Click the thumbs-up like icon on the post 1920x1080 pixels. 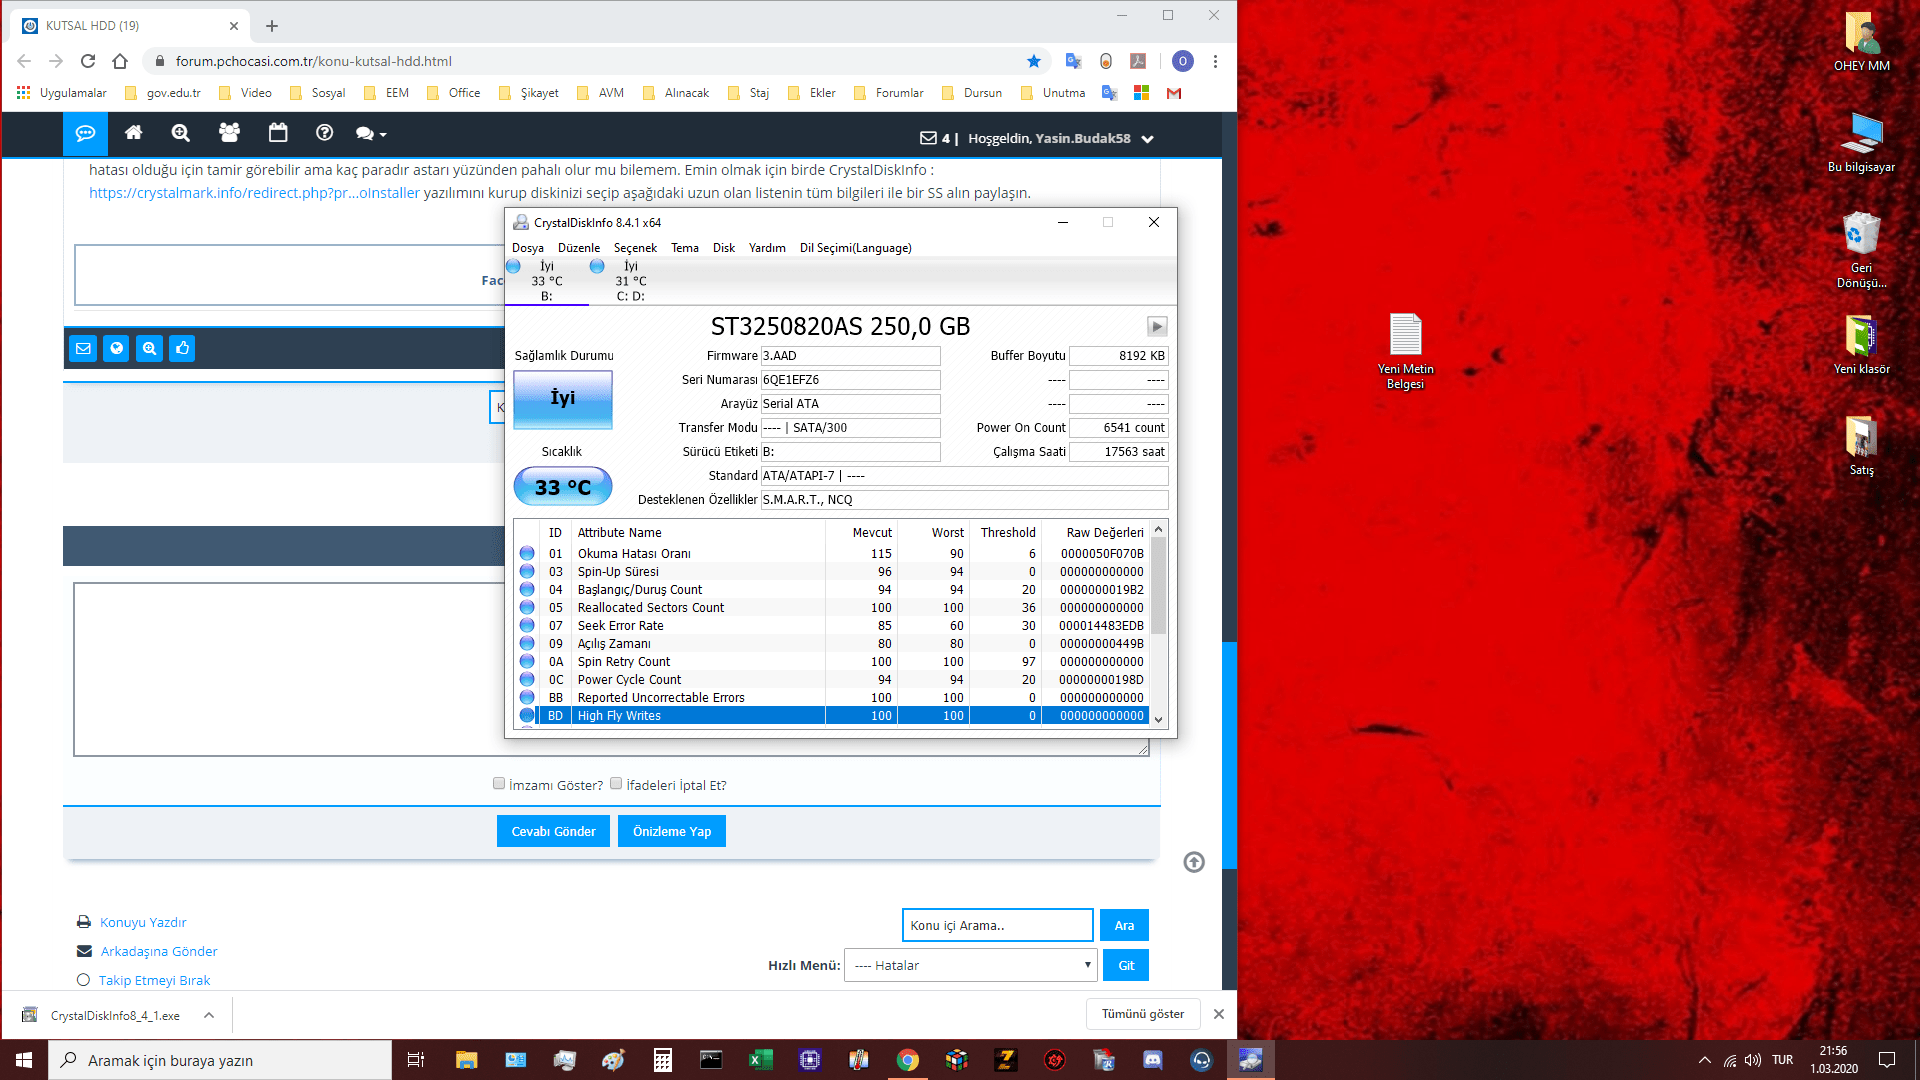tap(182, 349)
